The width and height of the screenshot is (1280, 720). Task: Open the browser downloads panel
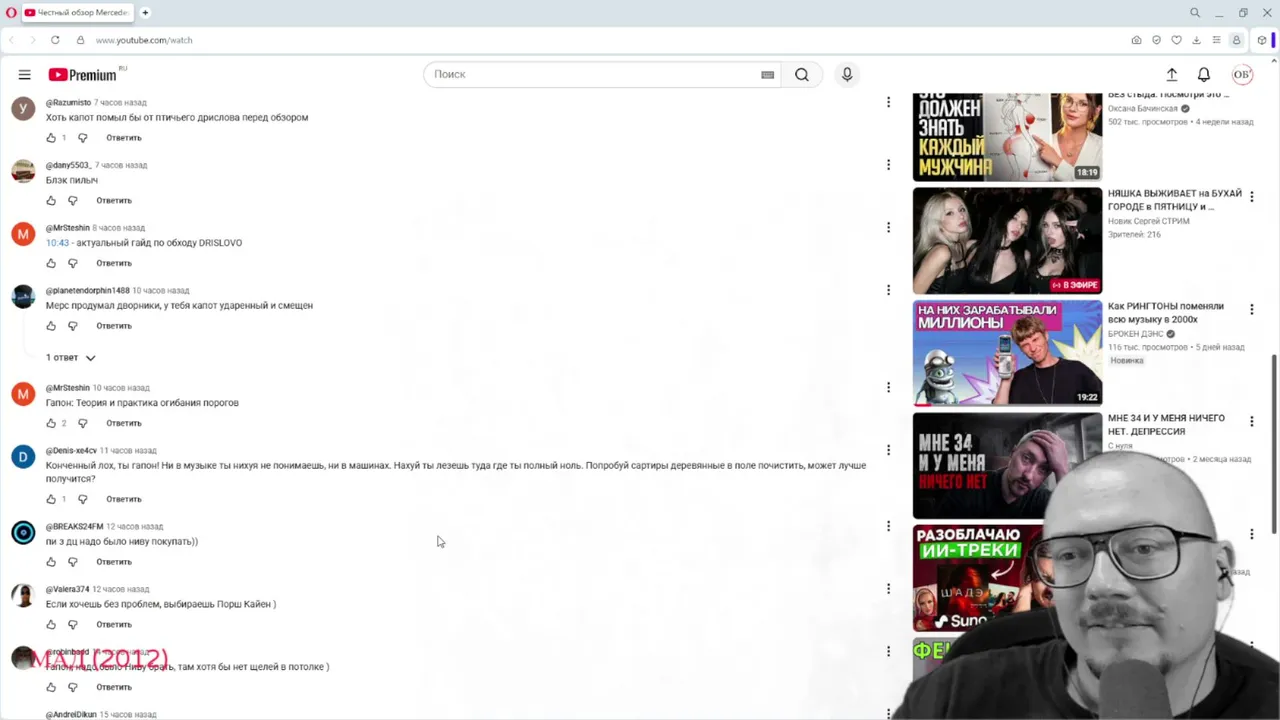coord(1196,40)
